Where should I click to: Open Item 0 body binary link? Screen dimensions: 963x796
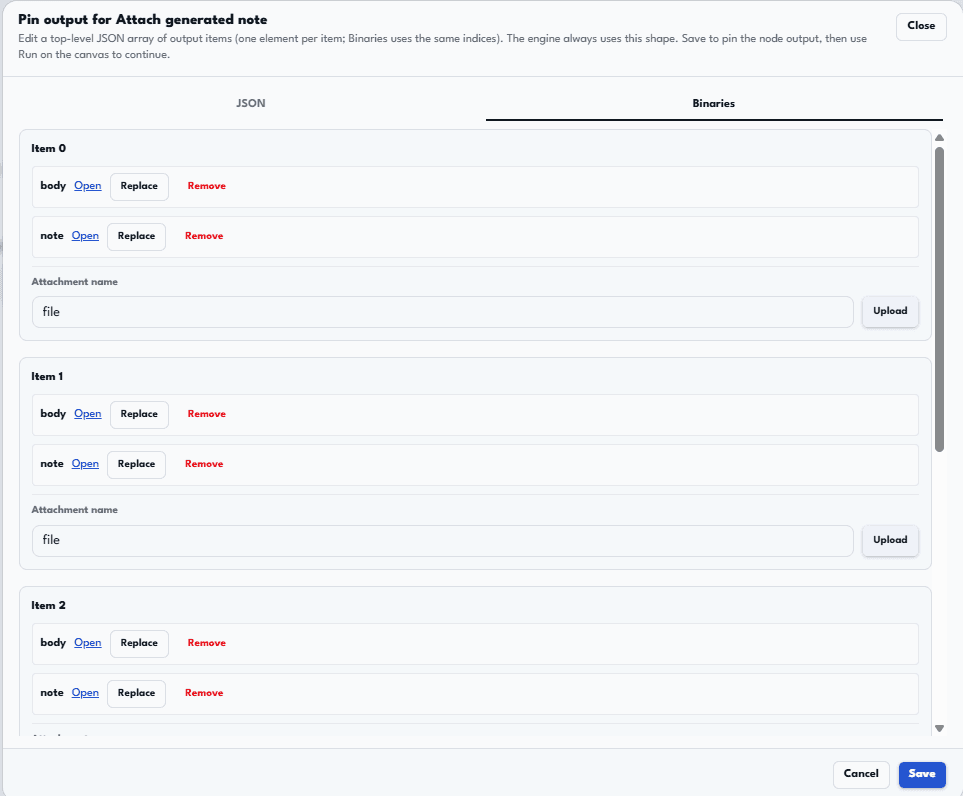point(88,186)
